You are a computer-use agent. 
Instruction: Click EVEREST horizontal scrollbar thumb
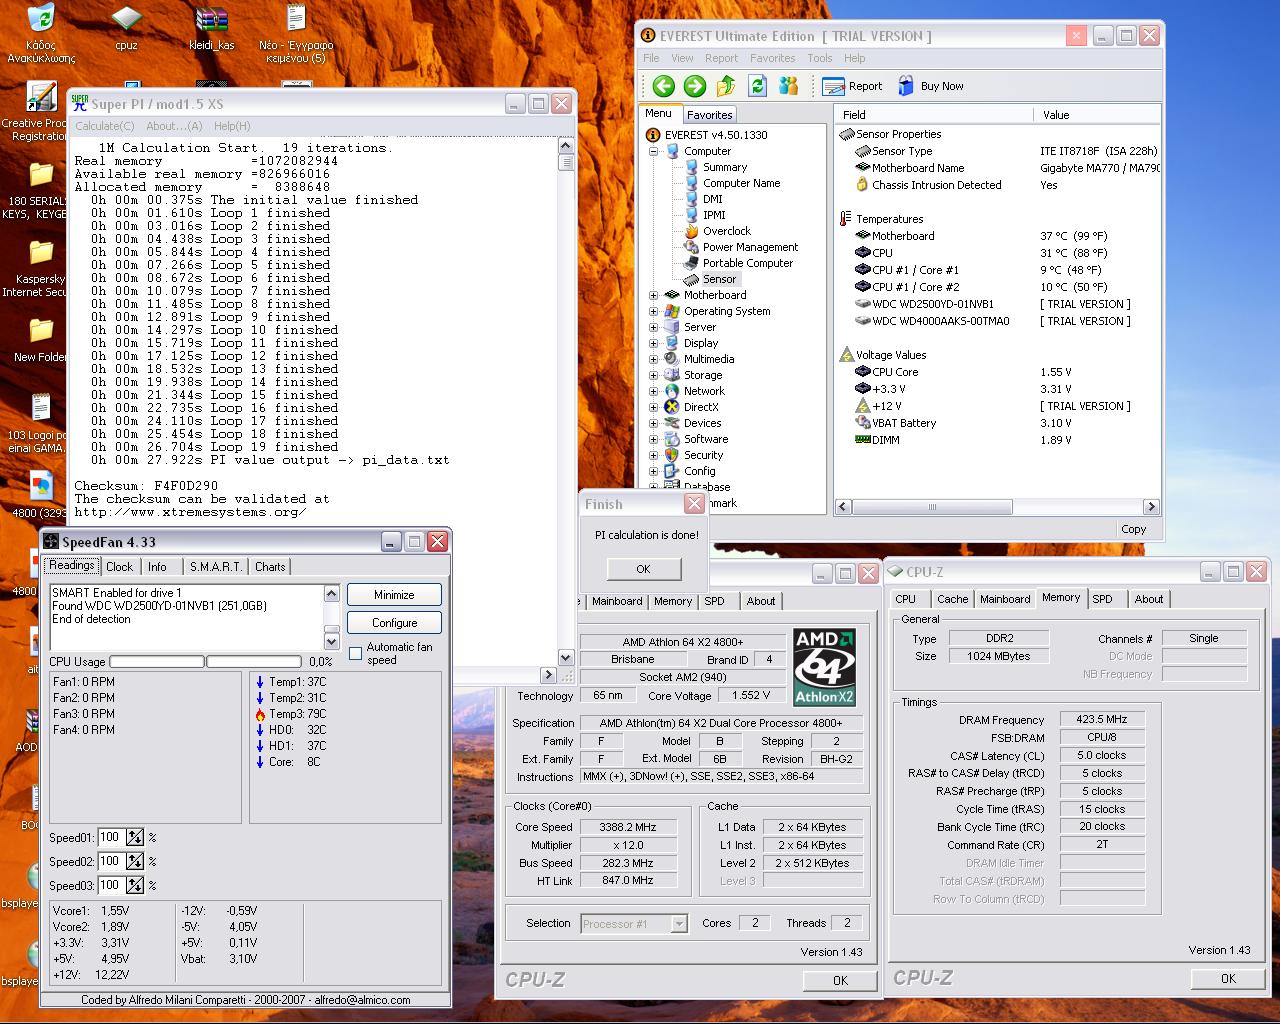[x=932, y=507]
